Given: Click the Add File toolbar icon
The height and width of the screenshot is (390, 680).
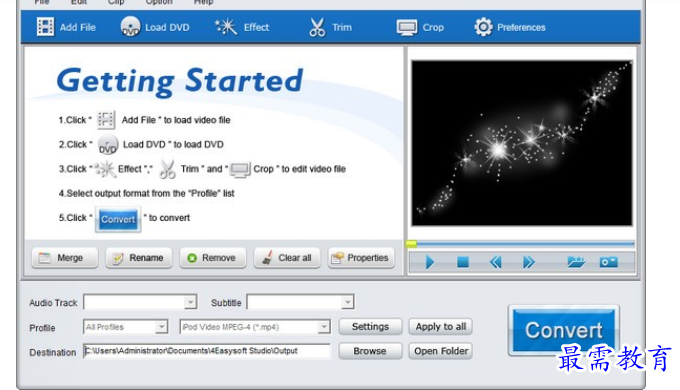Looking at the screenshot, I should 45,27.
